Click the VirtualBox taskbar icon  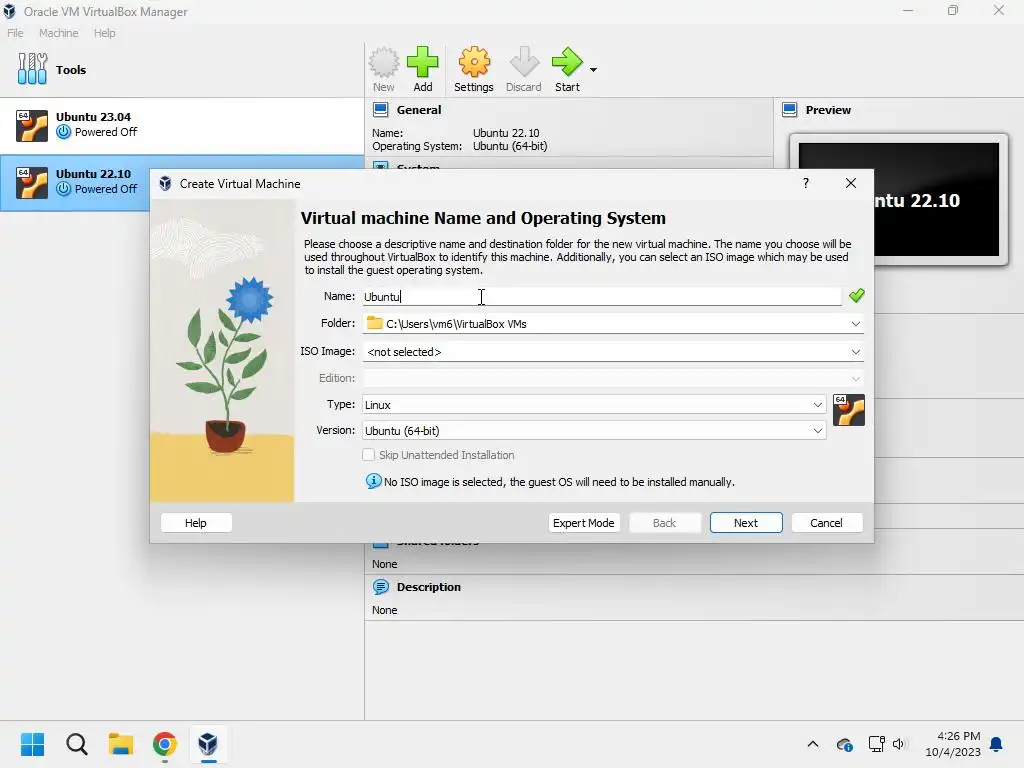coord(208,744)
